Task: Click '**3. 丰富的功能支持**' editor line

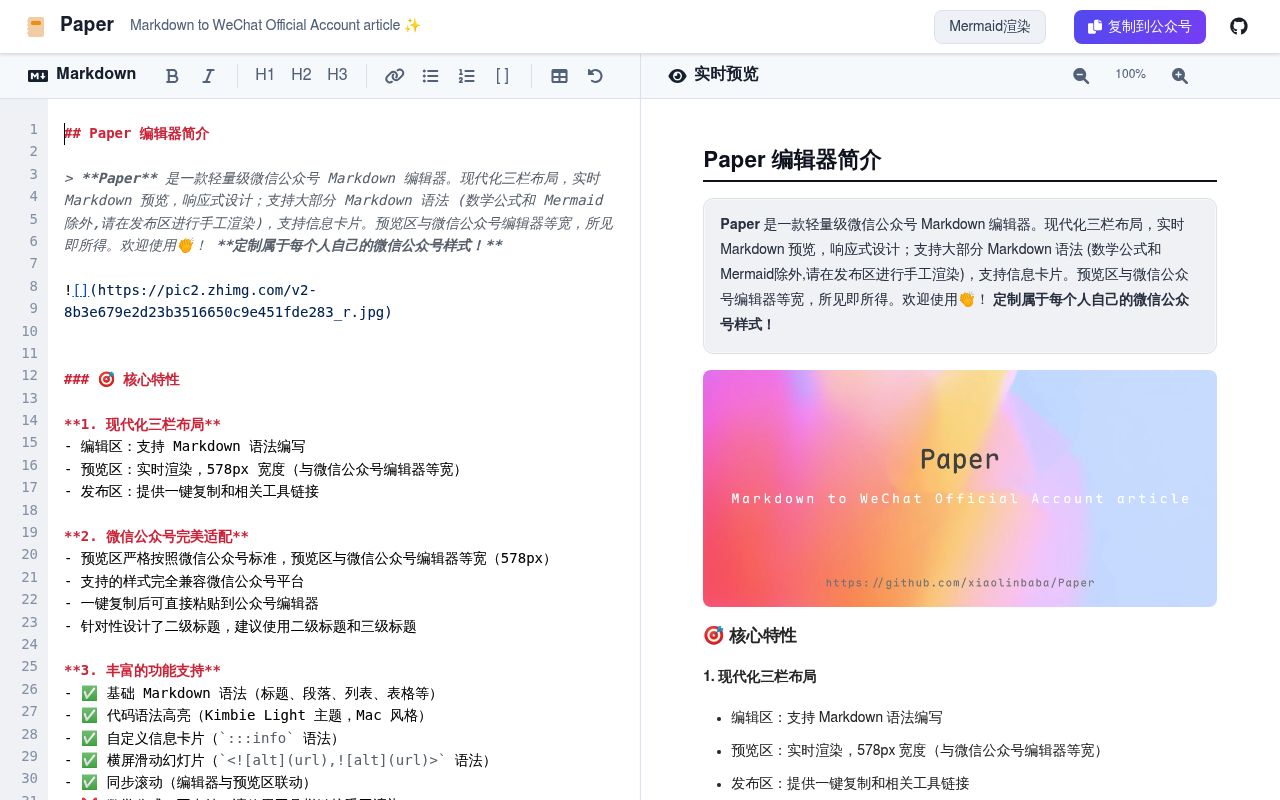Action: pos(142,670)
